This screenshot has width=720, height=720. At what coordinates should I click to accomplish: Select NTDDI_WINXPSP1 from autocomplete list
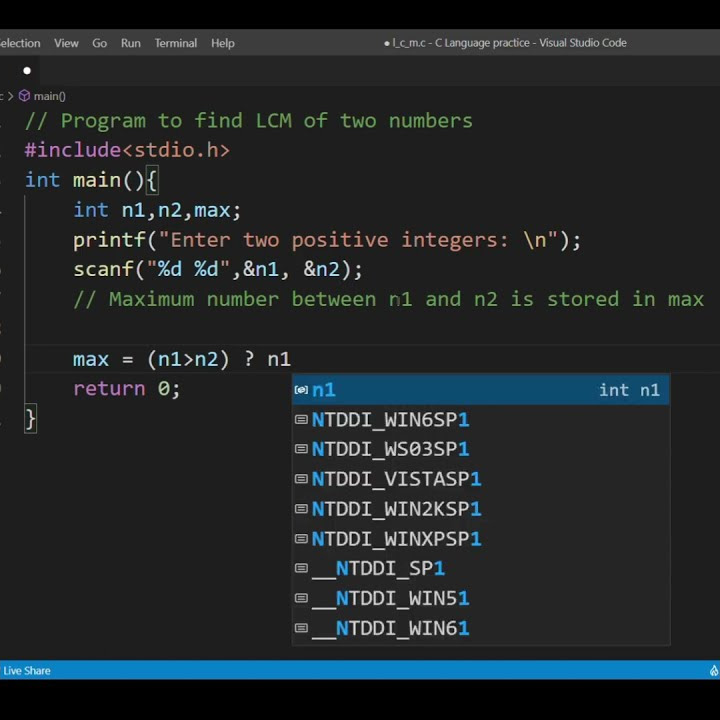[x=481, y=539]
